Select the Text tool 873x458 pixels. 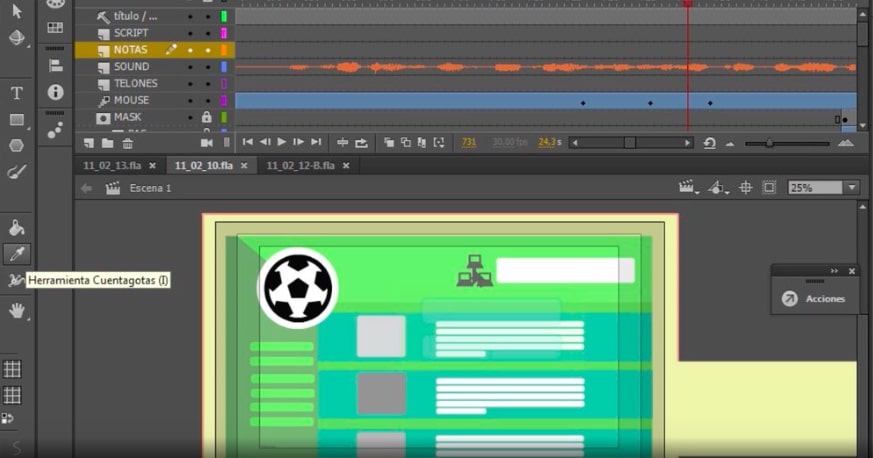pos(17,92)
